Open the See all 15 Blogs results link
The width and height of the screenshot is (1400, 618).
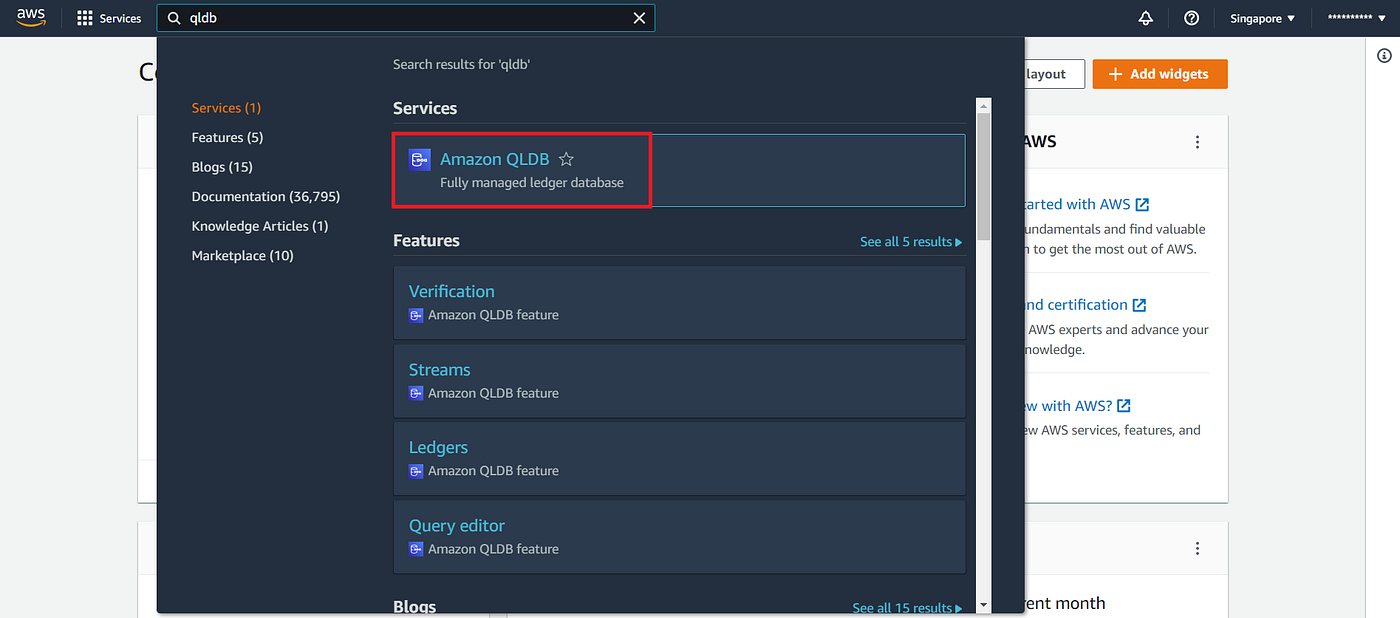(906, 607)
